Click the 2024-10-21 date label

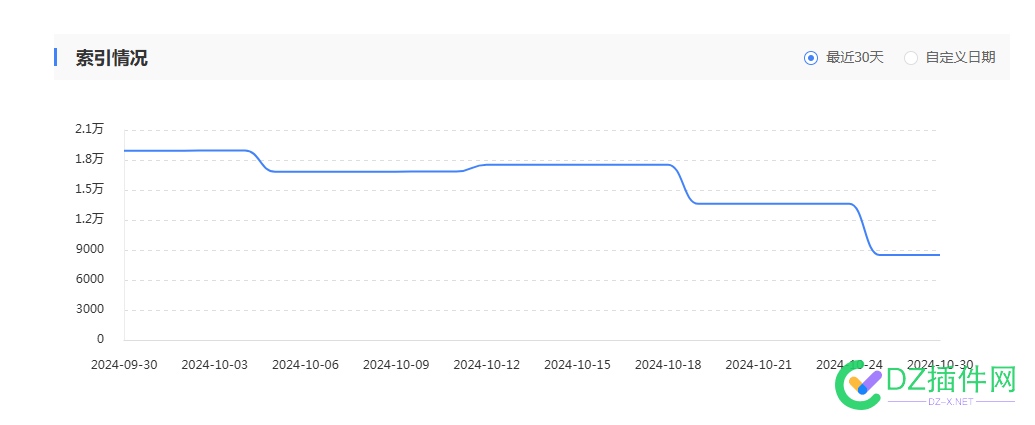tap(759, 365)
